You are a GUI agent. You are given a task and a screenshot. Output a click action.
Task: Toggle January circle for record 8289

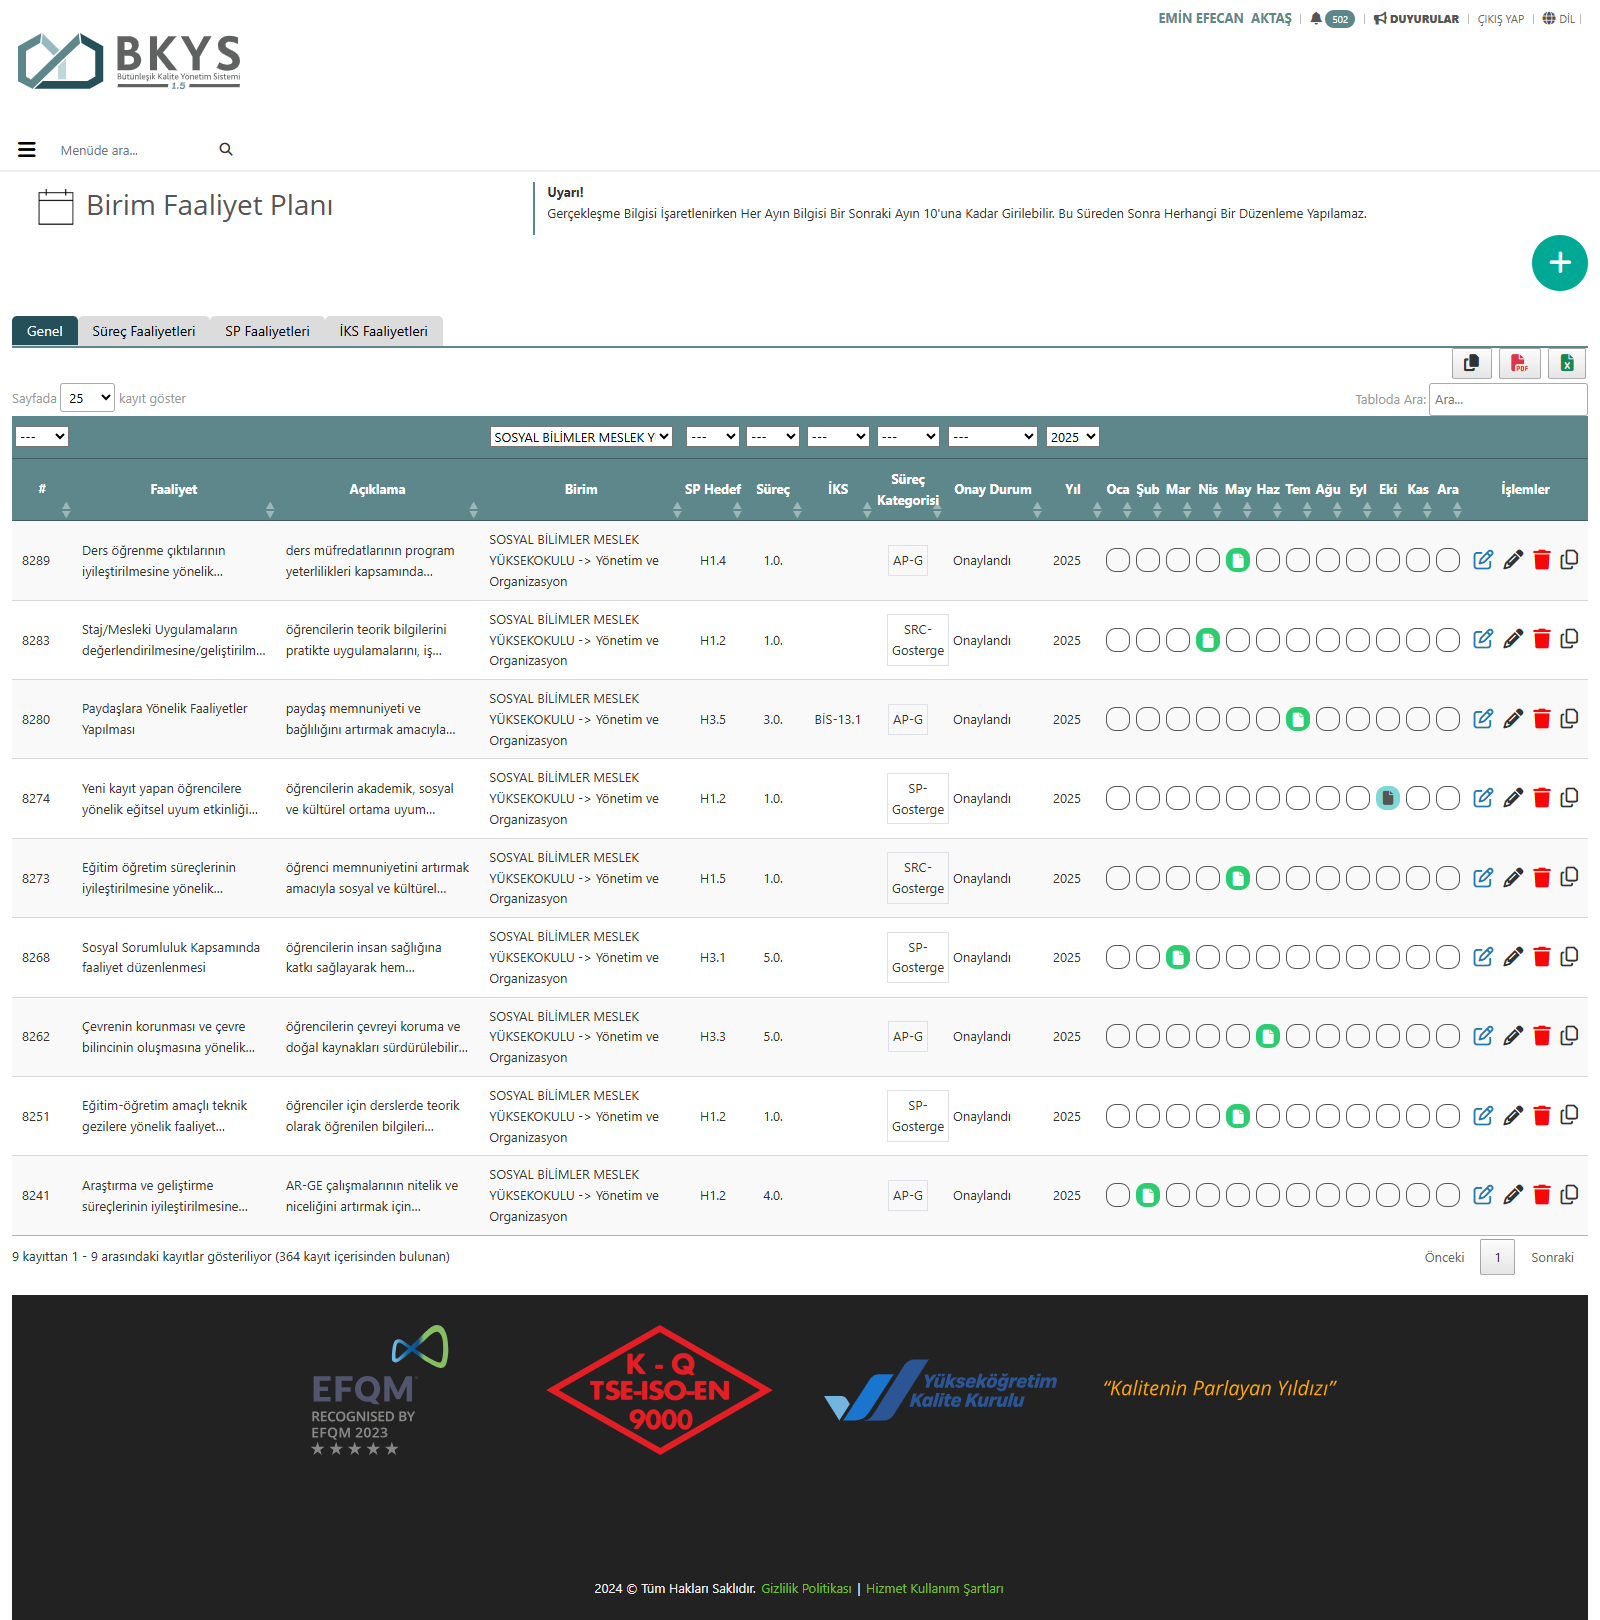tap(1118, 560)
